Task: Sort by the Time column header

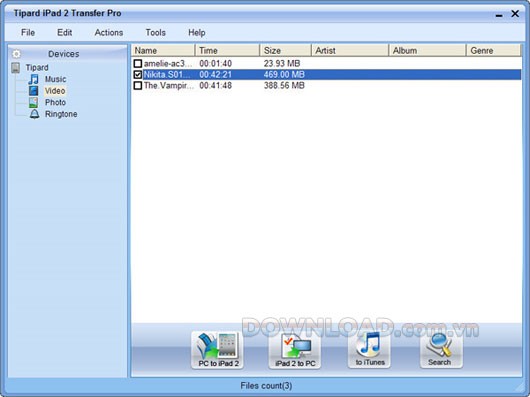Action: pyautogui.click(x=228, y=50)
